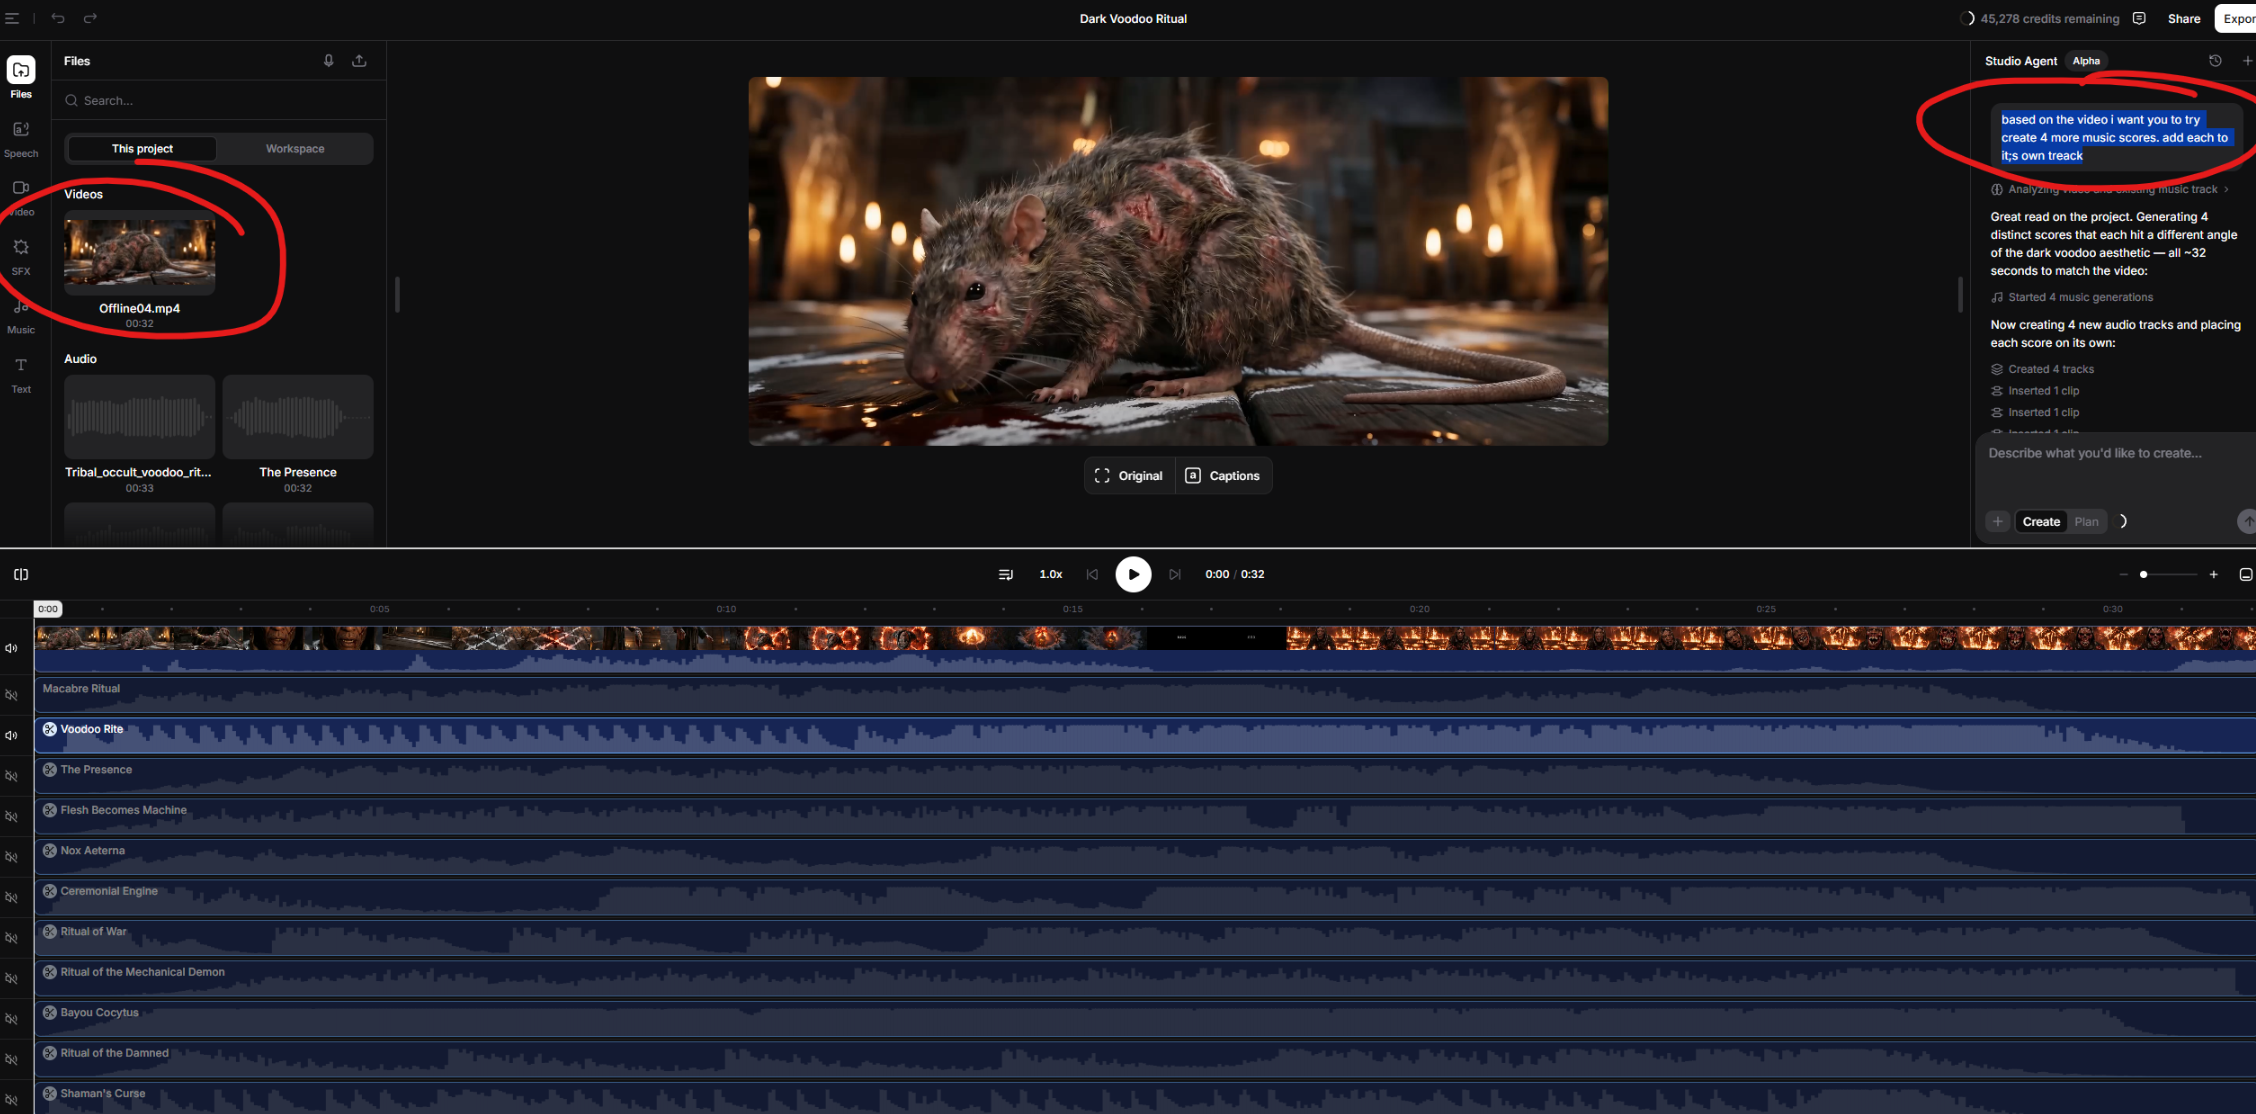Switch agent mode to Plan
The image size is (2256, 1114).
[2086, 521]
